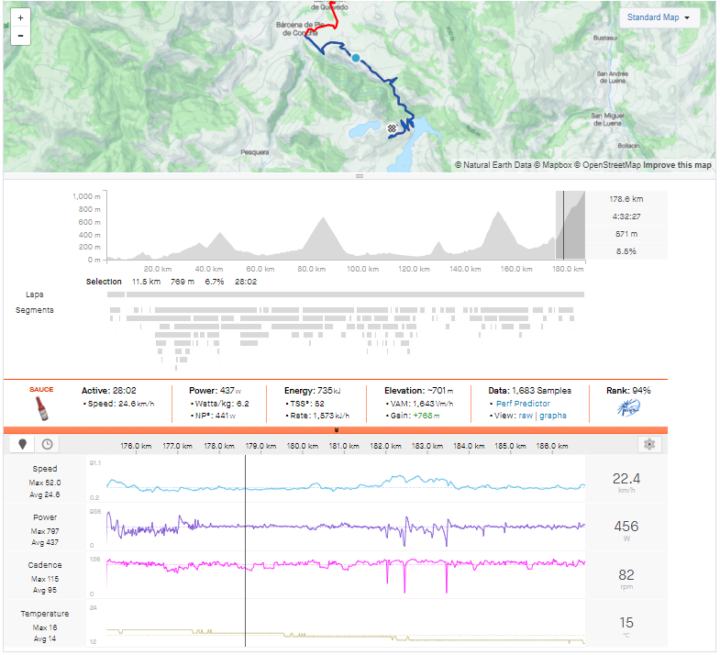This screenshot has height=655, width=720.
Task: Open the OpenStreetMap attribution link
Action: click(x=605, y=165)
